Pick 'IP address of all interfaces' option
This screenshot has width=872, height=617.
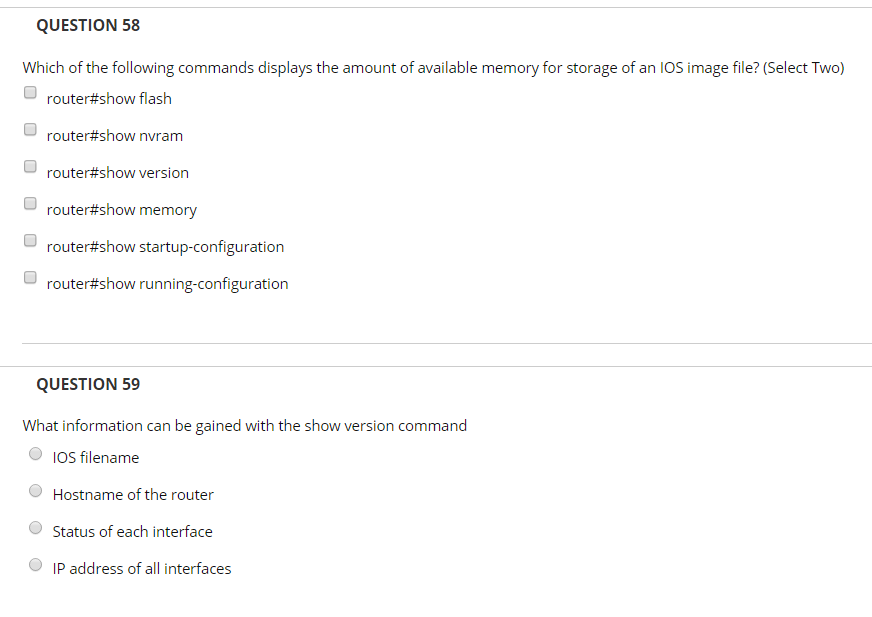click(36, 564)
